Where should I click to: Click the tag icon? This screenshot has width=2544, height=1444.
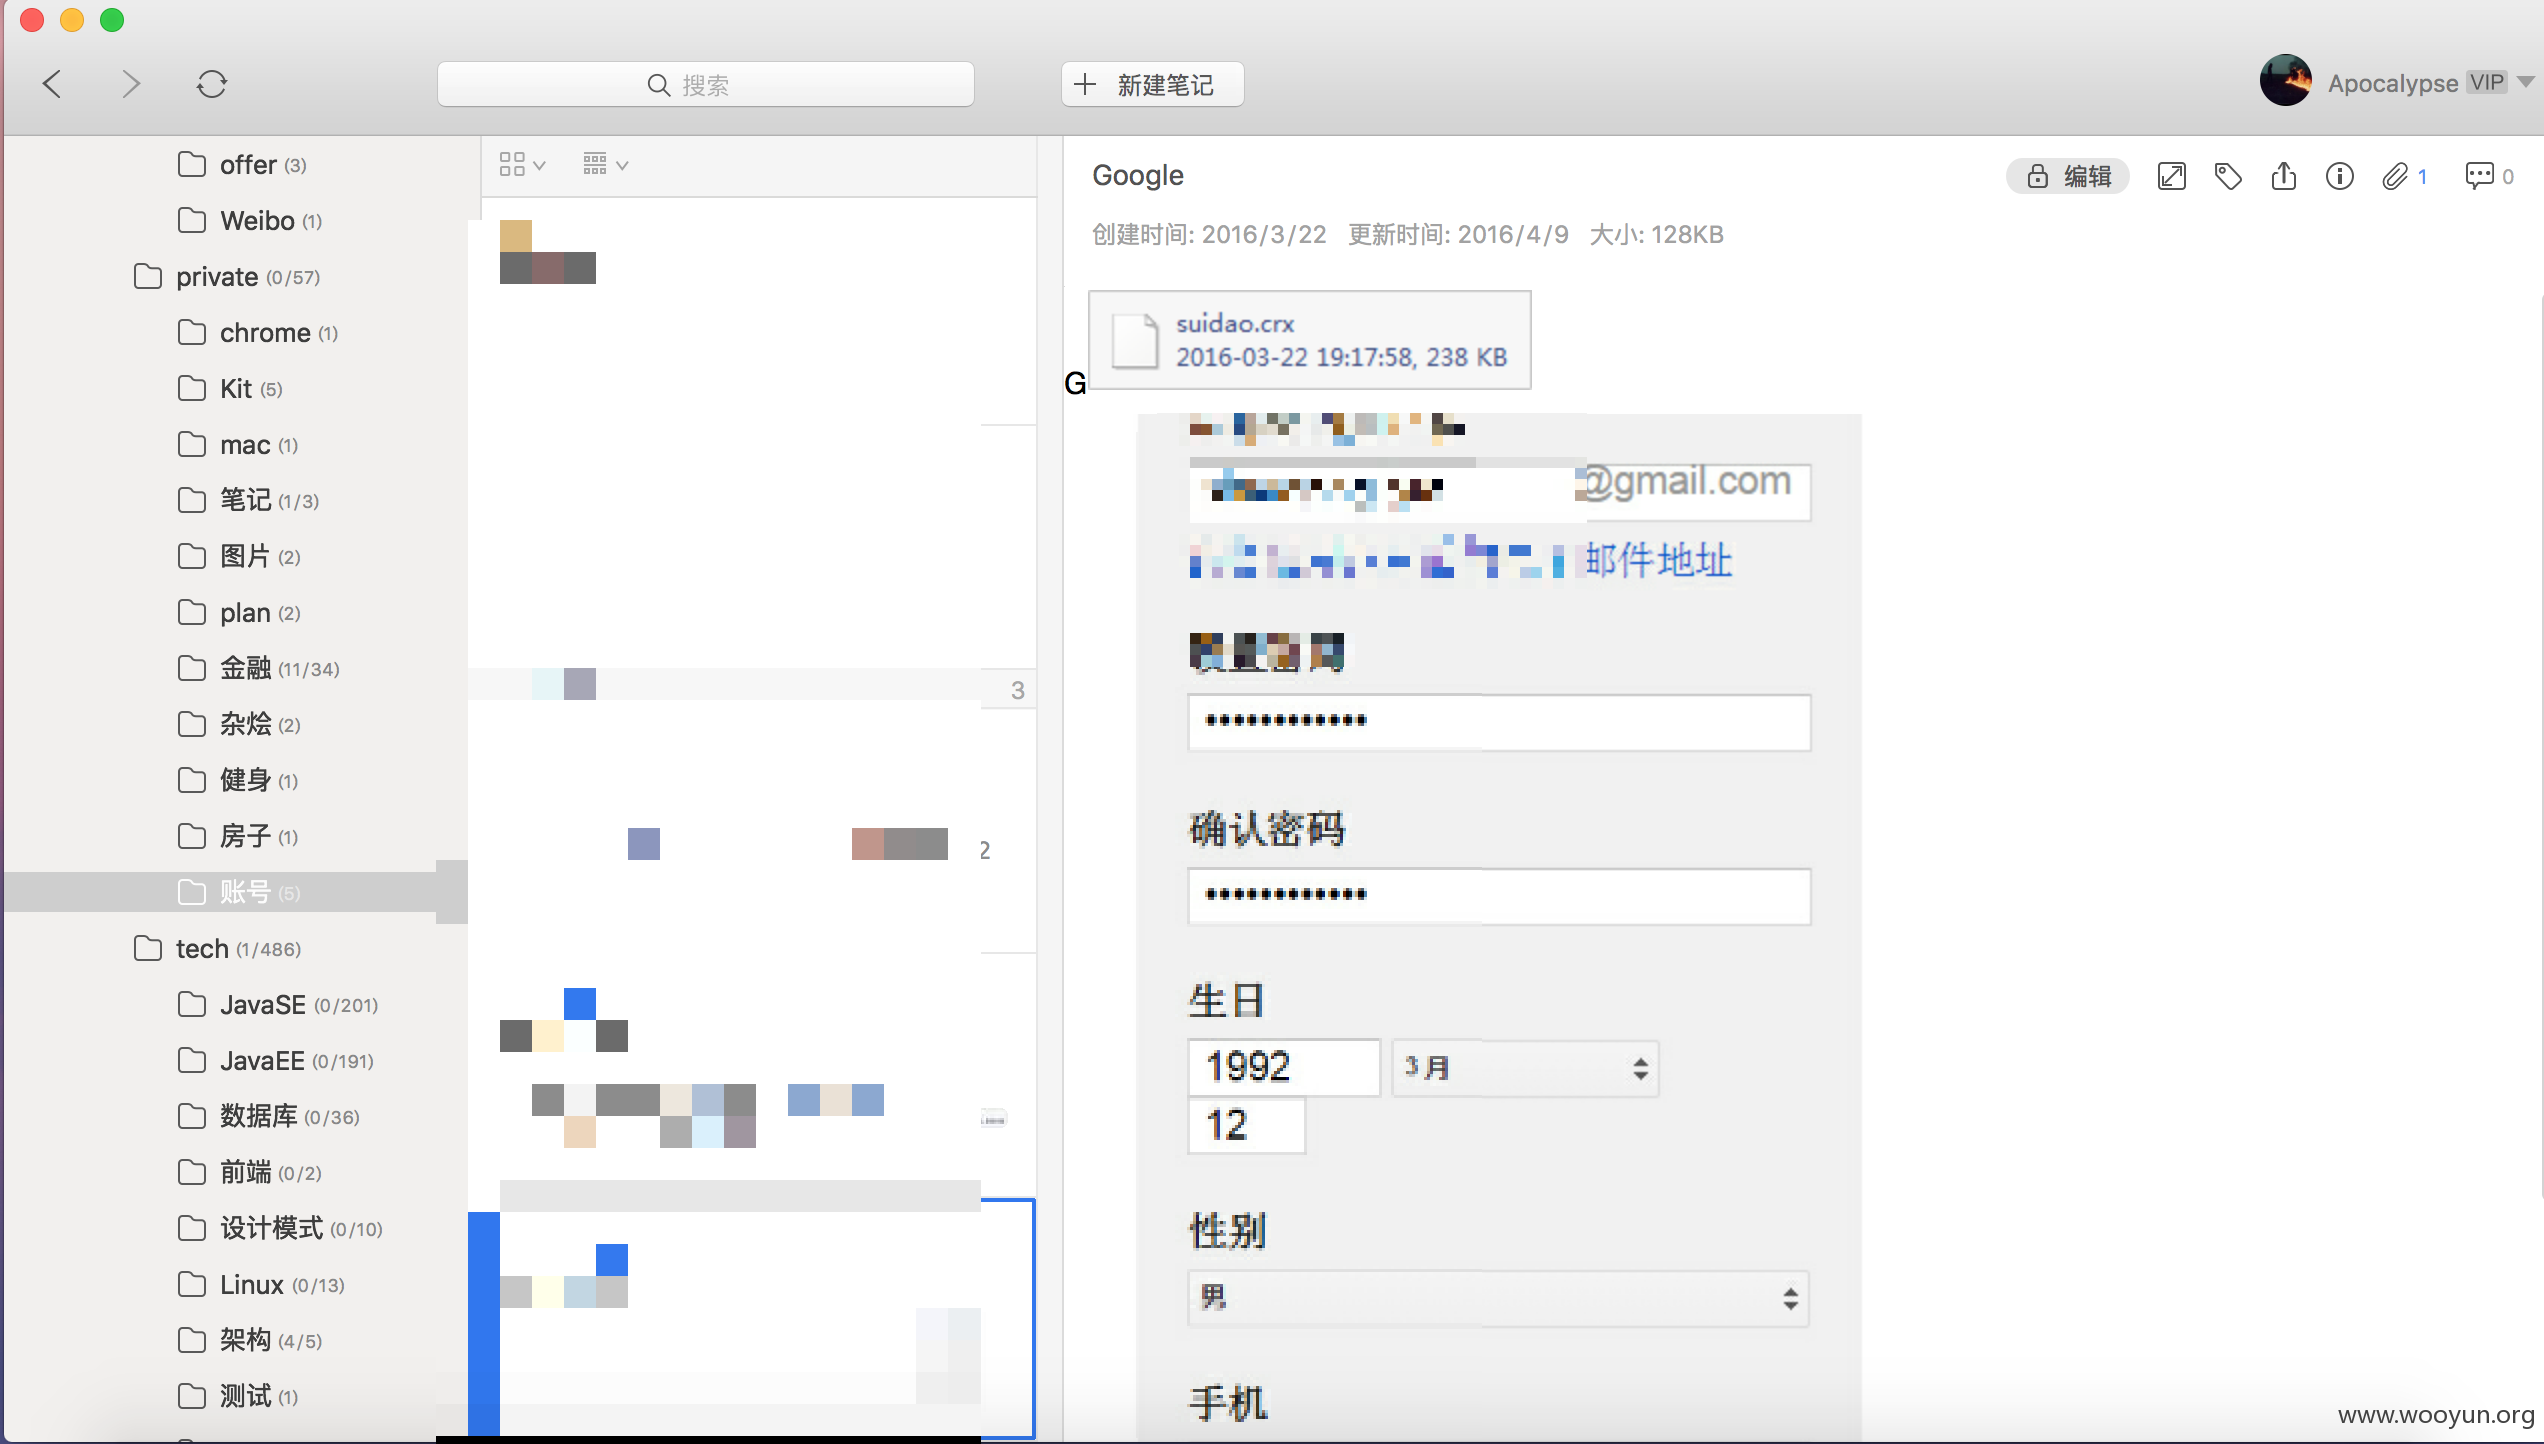pyautogui.click(x=2228, y=177)
